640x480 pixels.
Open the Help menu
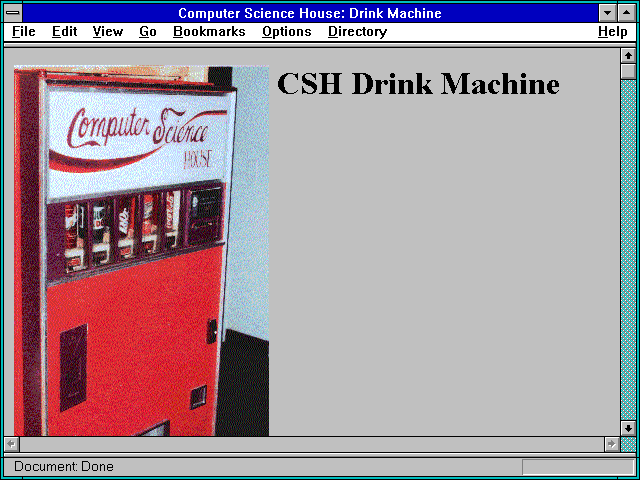(x=613, y=31)
